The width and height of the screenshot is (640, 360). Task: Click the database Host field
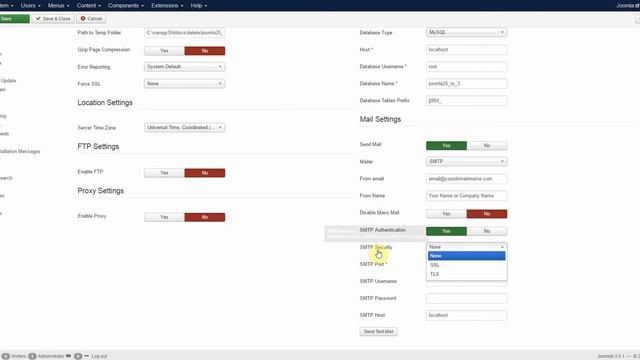[467, 50]
